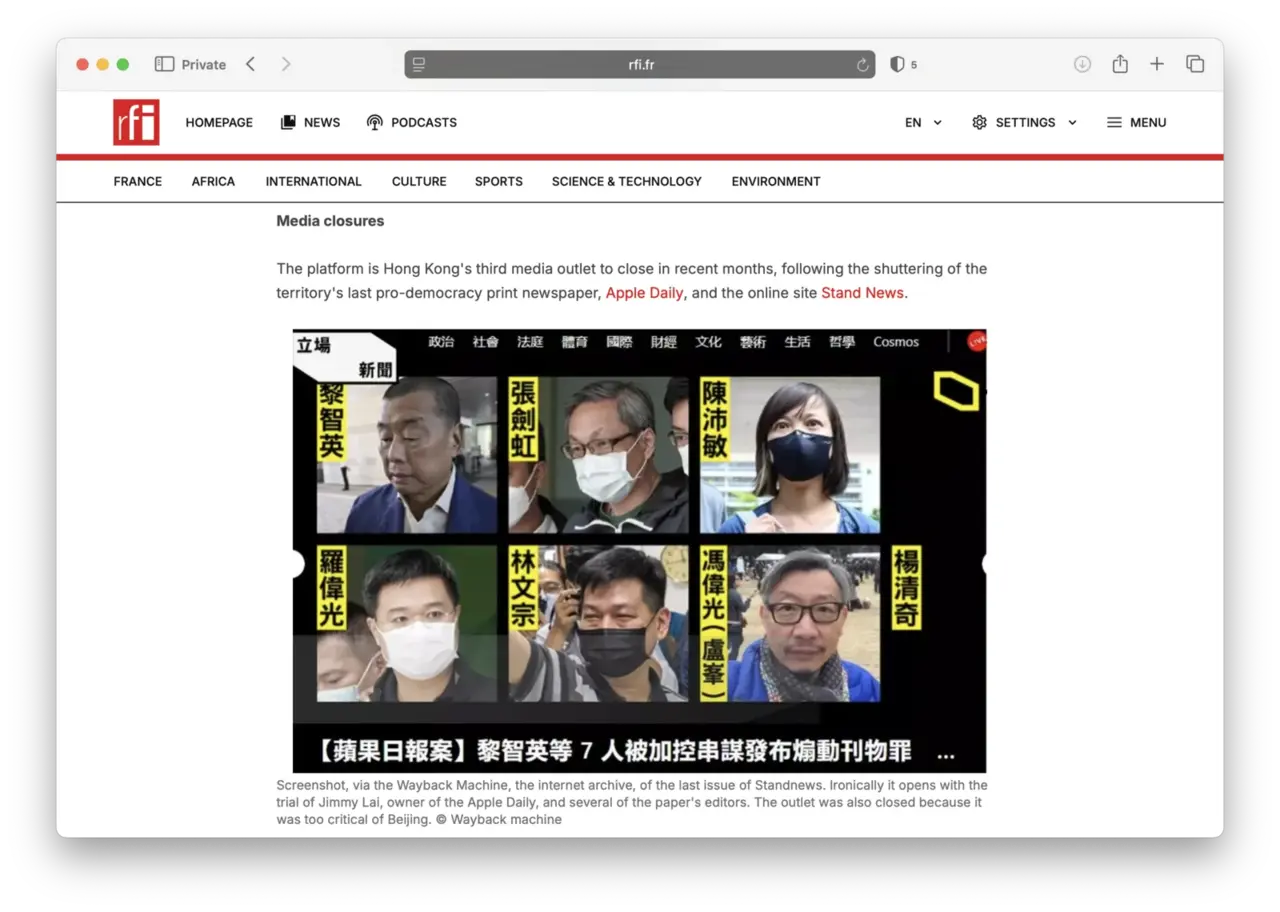This screenshot has height=912, width=1280.
Task: Follow the Apple Daily link
Action: [644, 293]
